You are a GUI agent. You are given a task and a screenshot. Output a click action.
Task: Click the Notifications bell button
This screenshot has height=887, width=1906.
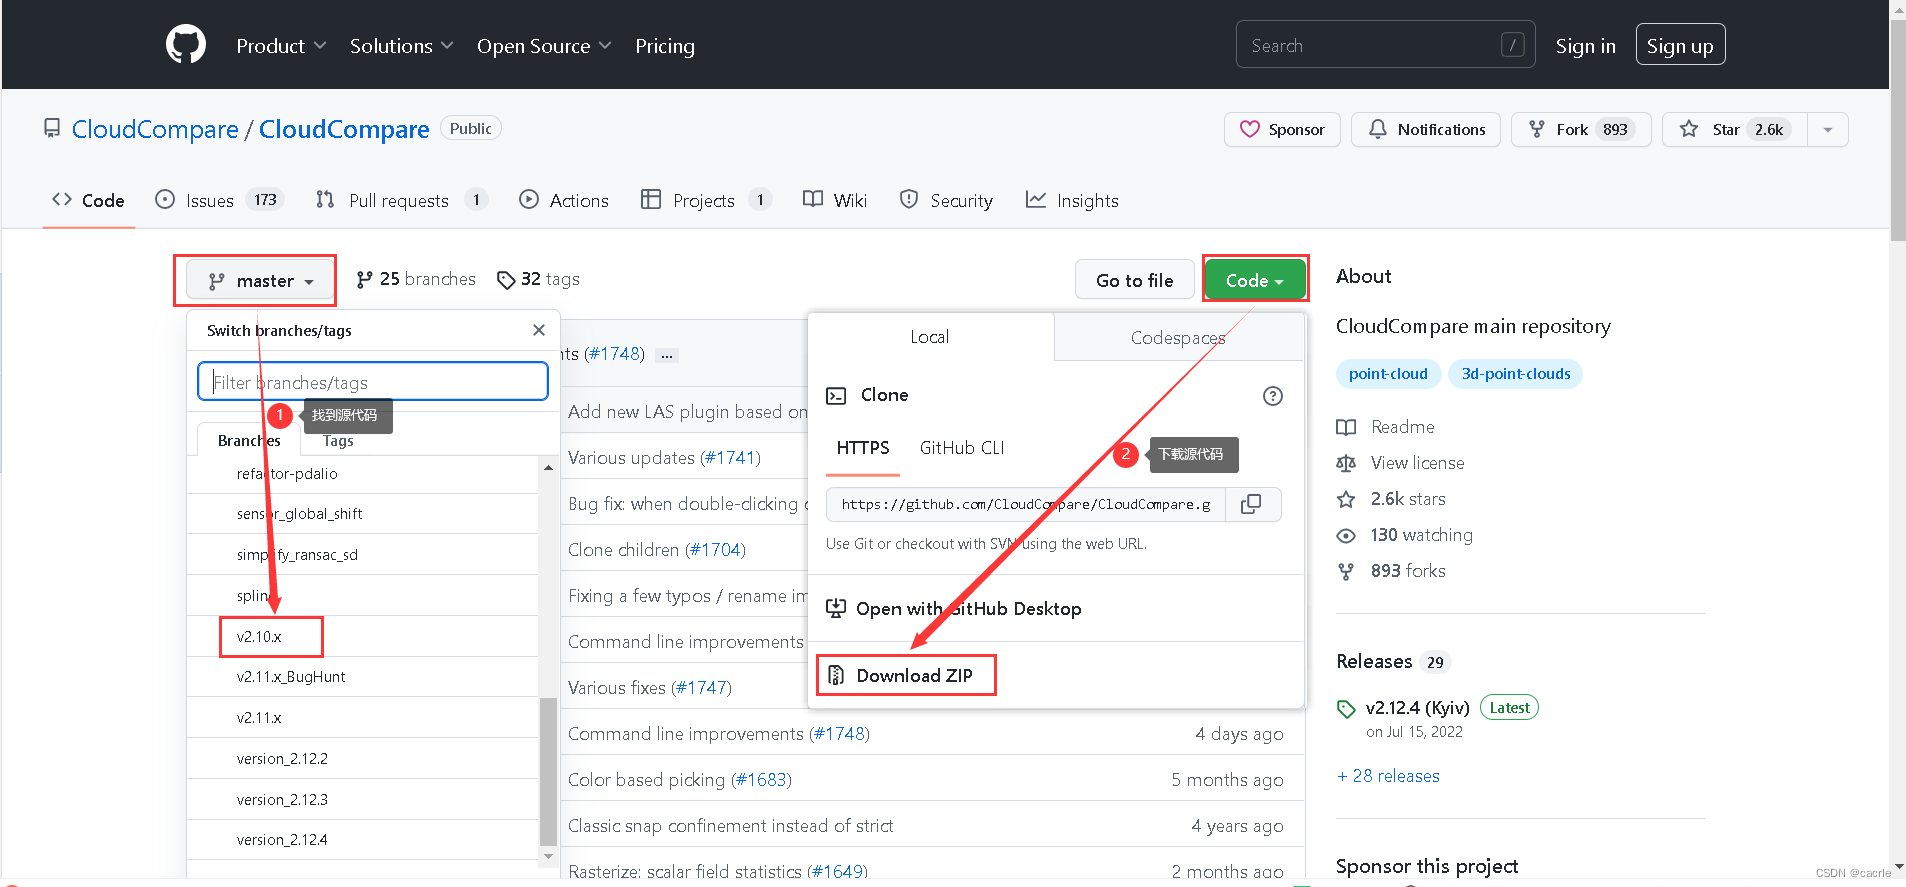click(1426, 129)
